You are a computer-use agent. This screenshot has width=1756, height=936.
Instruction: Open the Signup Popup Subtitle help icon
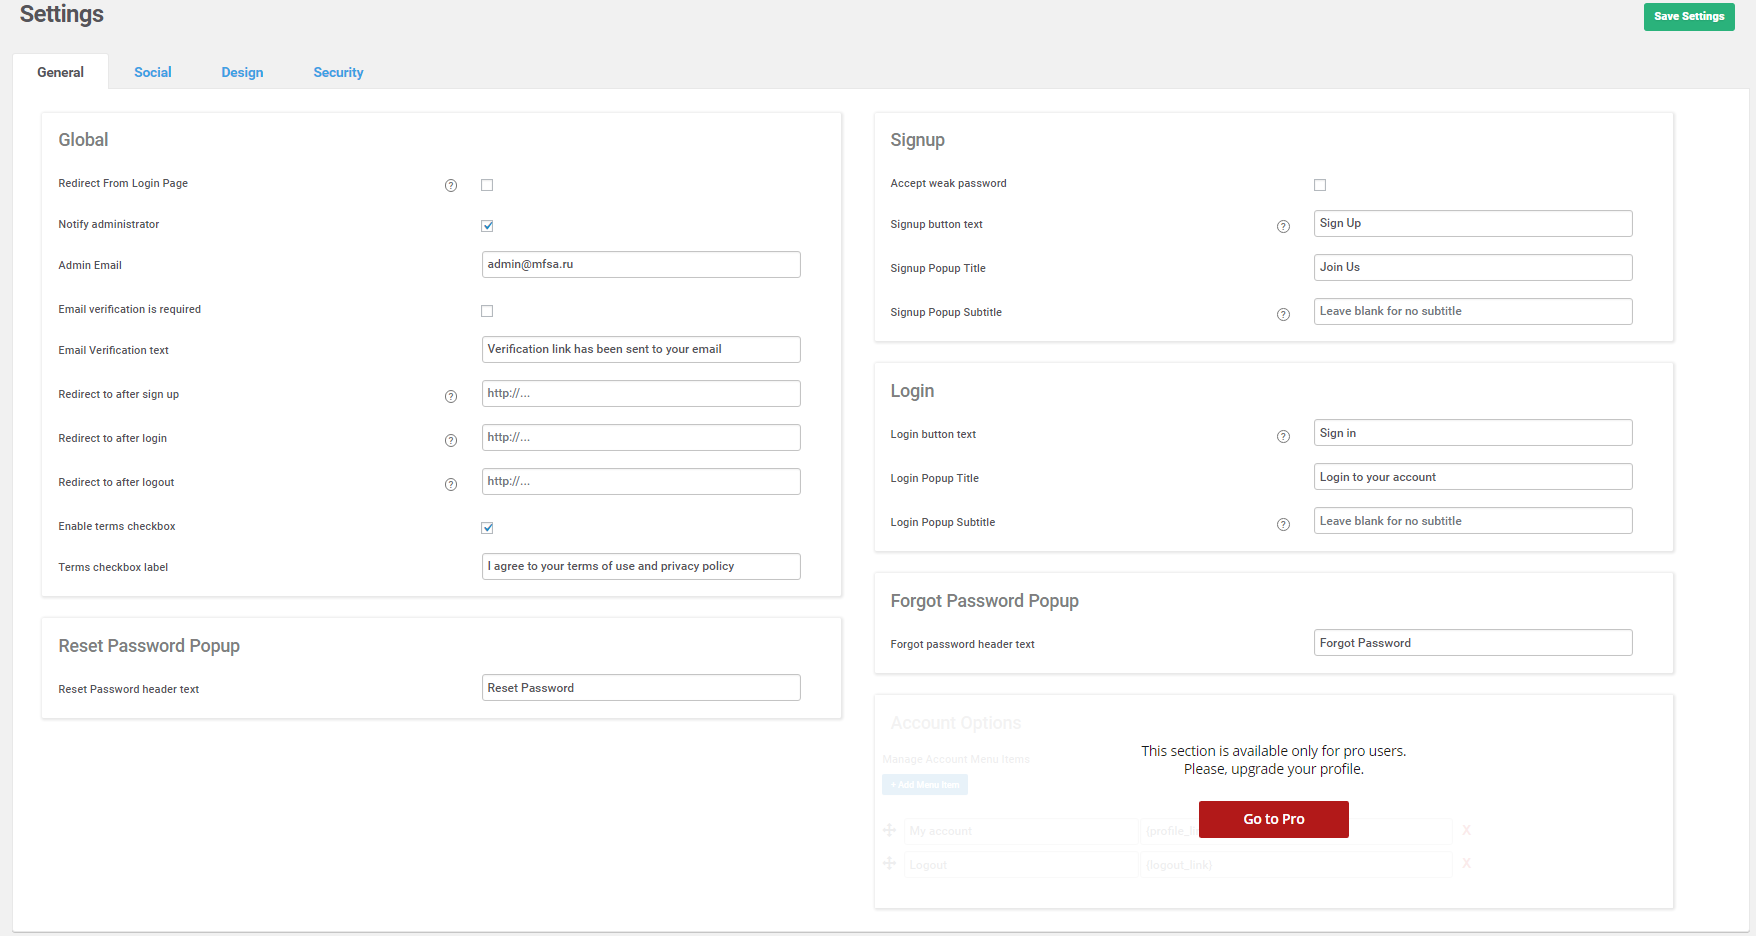pyautogui.click(x=1284, y=314)
